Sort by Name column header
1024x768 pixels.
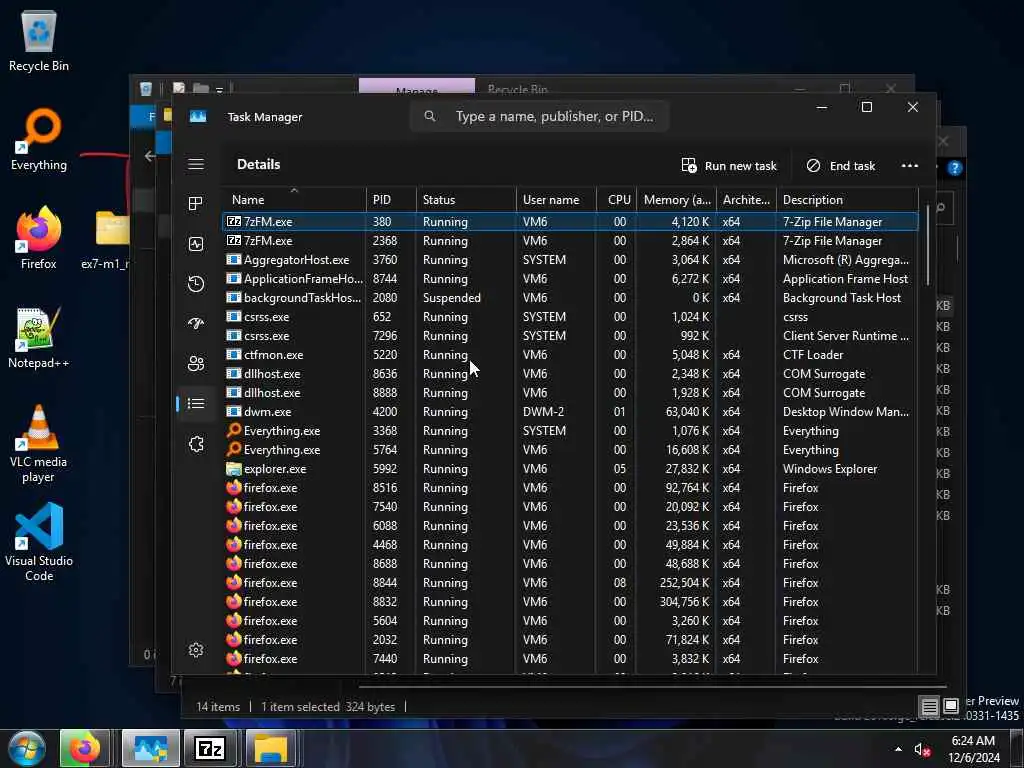[294, 200]
